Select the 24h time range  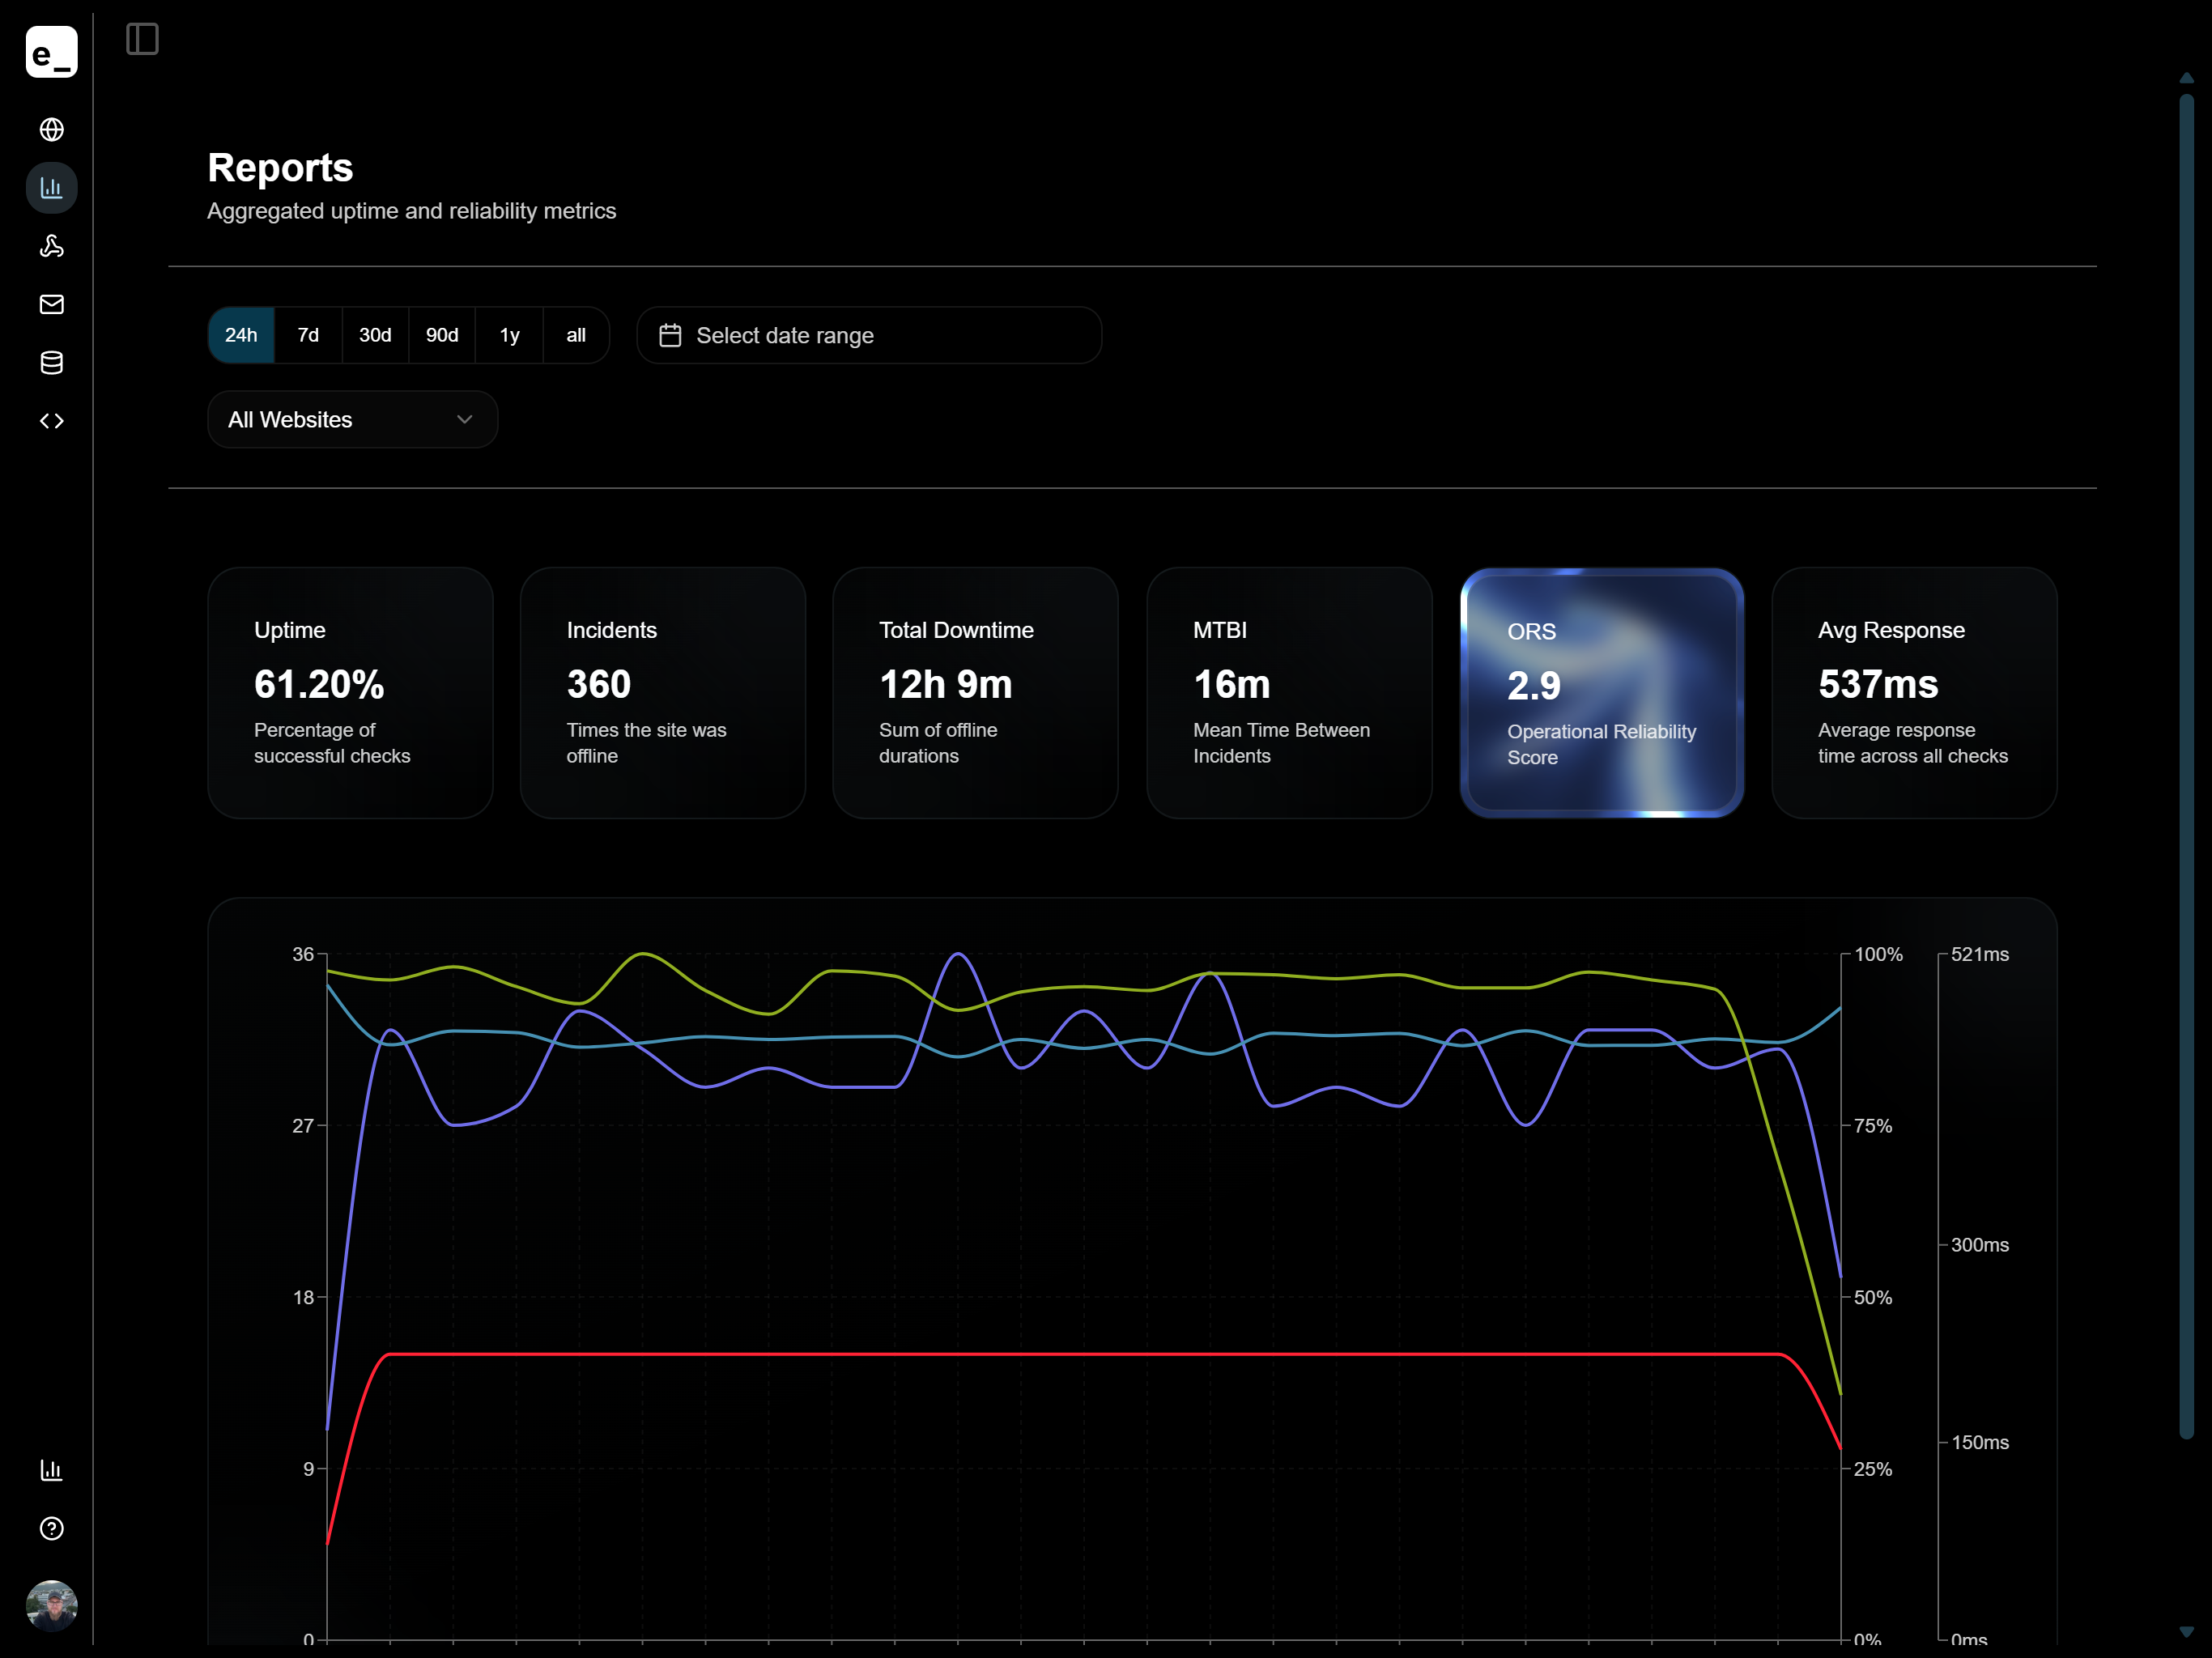[x=241, y=335]
